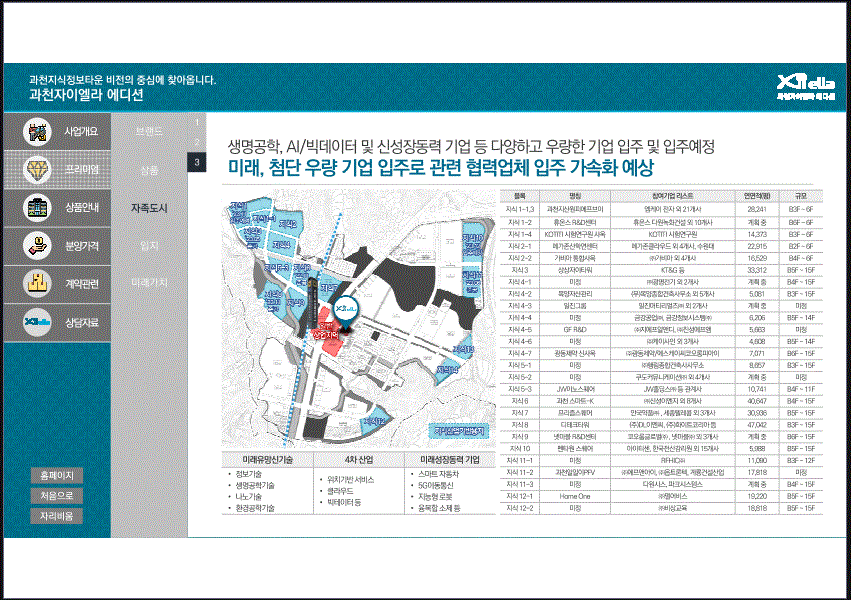Open the 미래가치 submenu item
851x600 pixels.
tap(149, 283)
